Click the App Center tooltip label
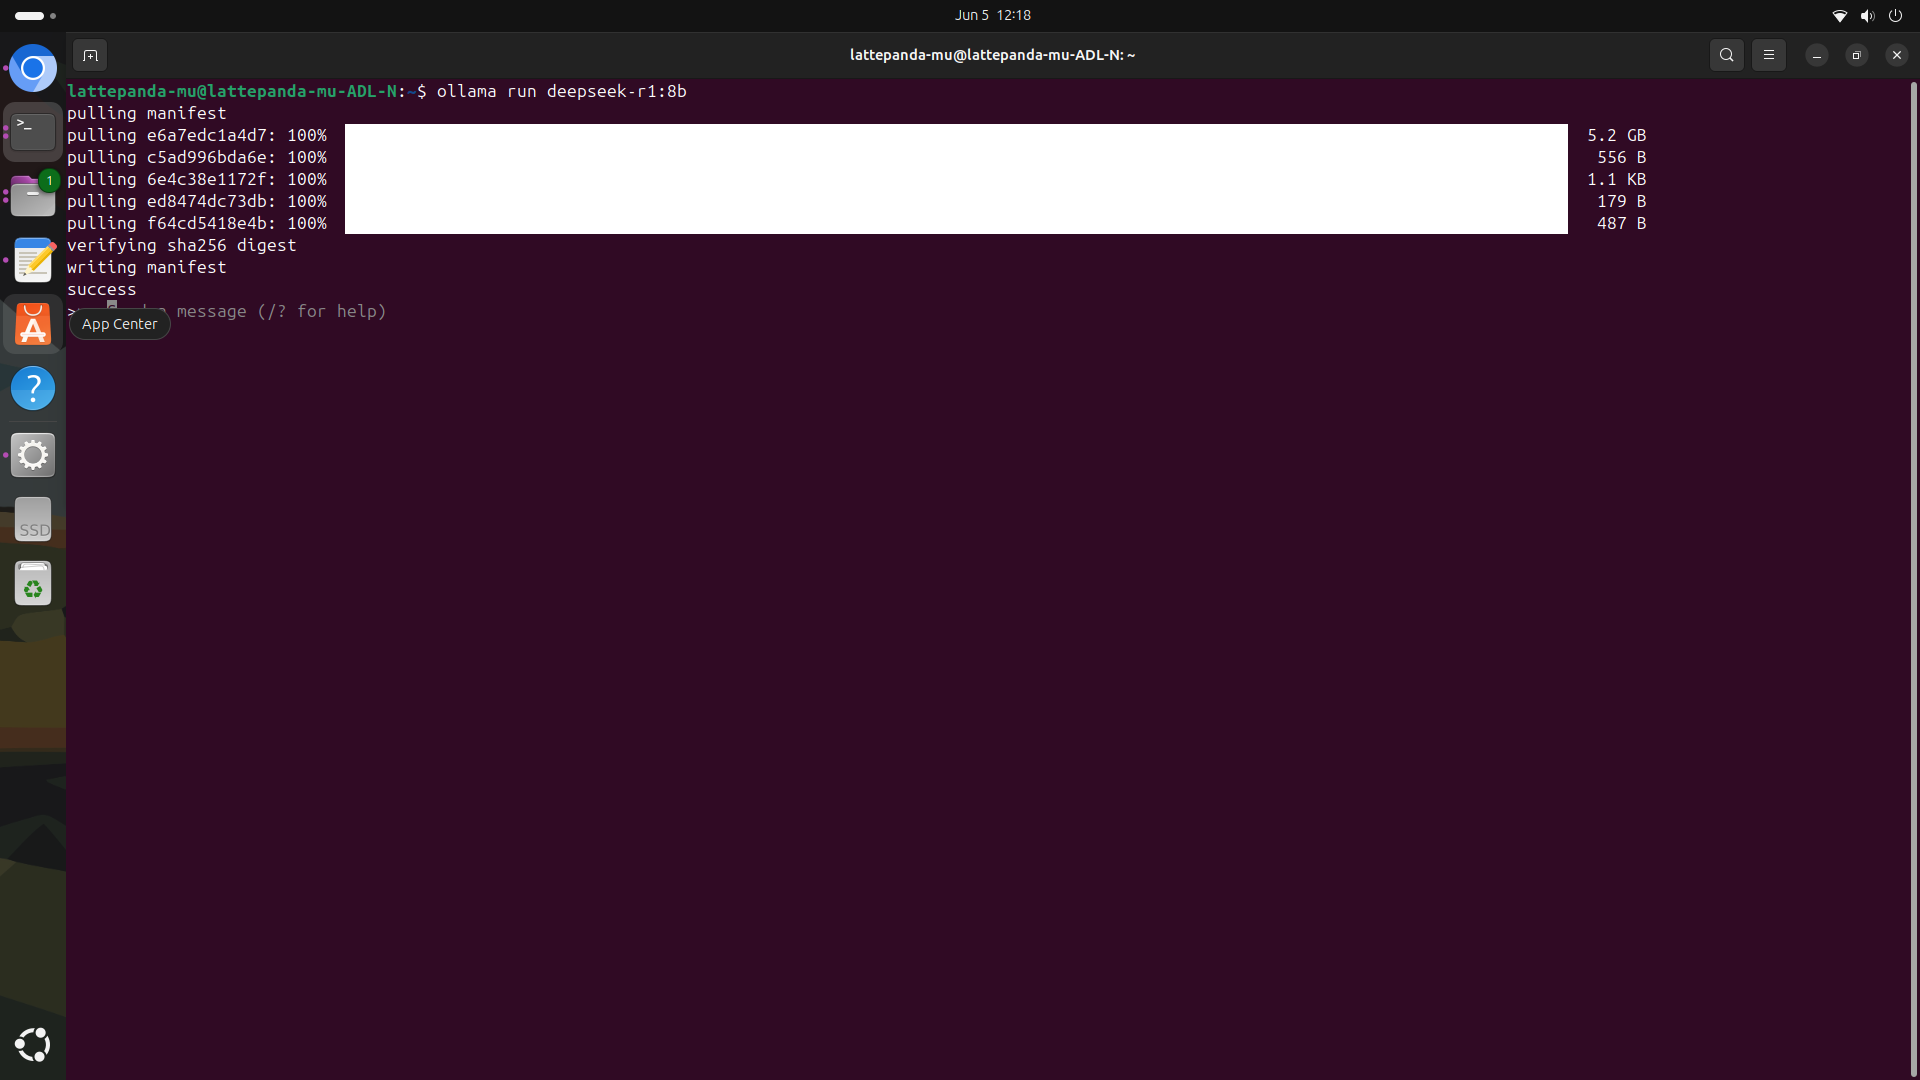This screenshot has width=1920, height=1080. pos(120,324)
